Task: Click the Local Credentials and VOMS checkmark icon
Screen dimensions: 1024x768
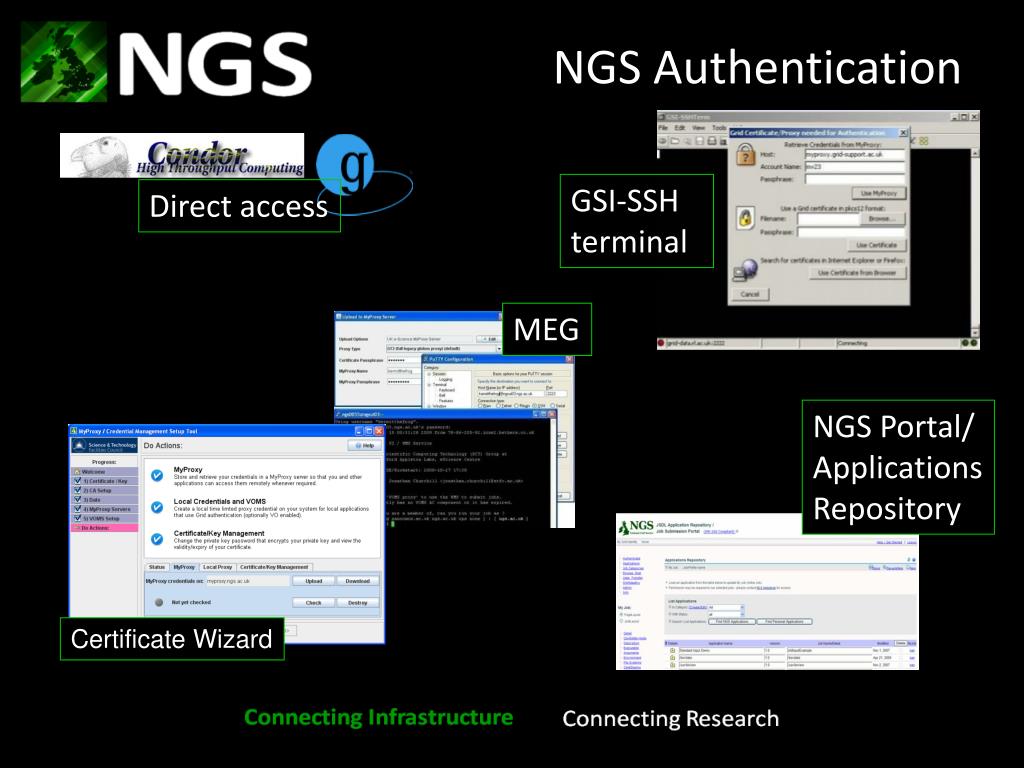Action: coord(157,507)
